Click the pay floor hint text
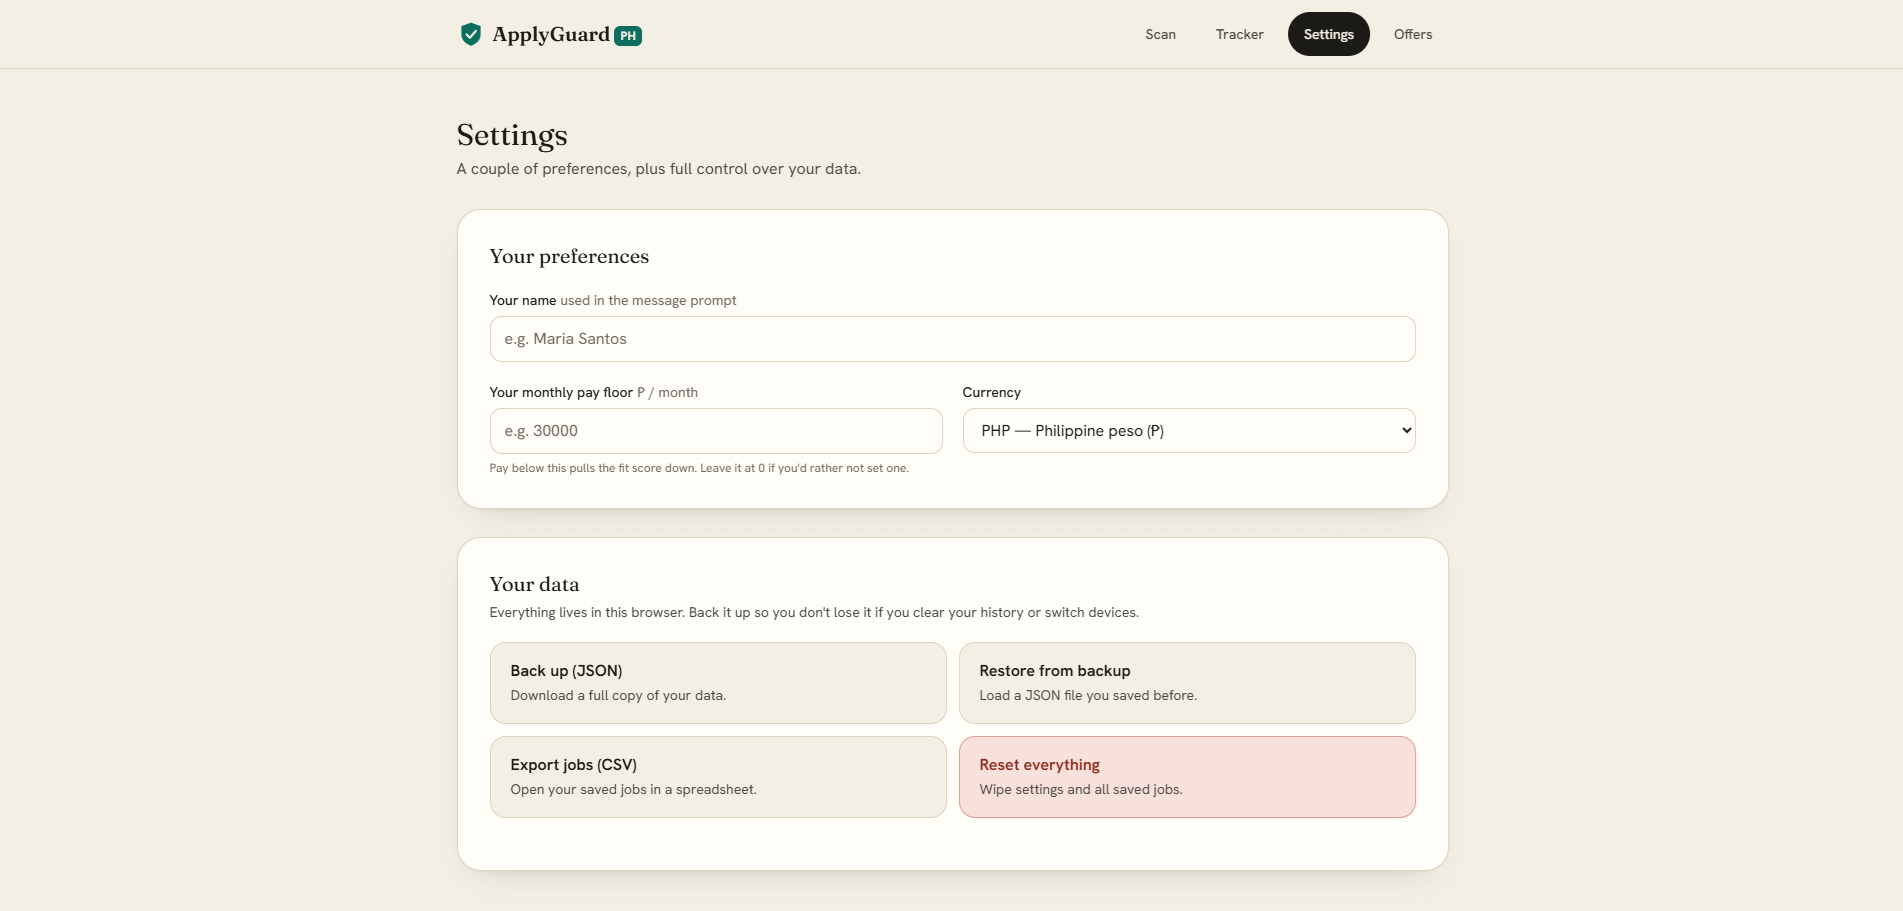The width and height of the screenshot is (1903, 911). (x=699, y=468)
